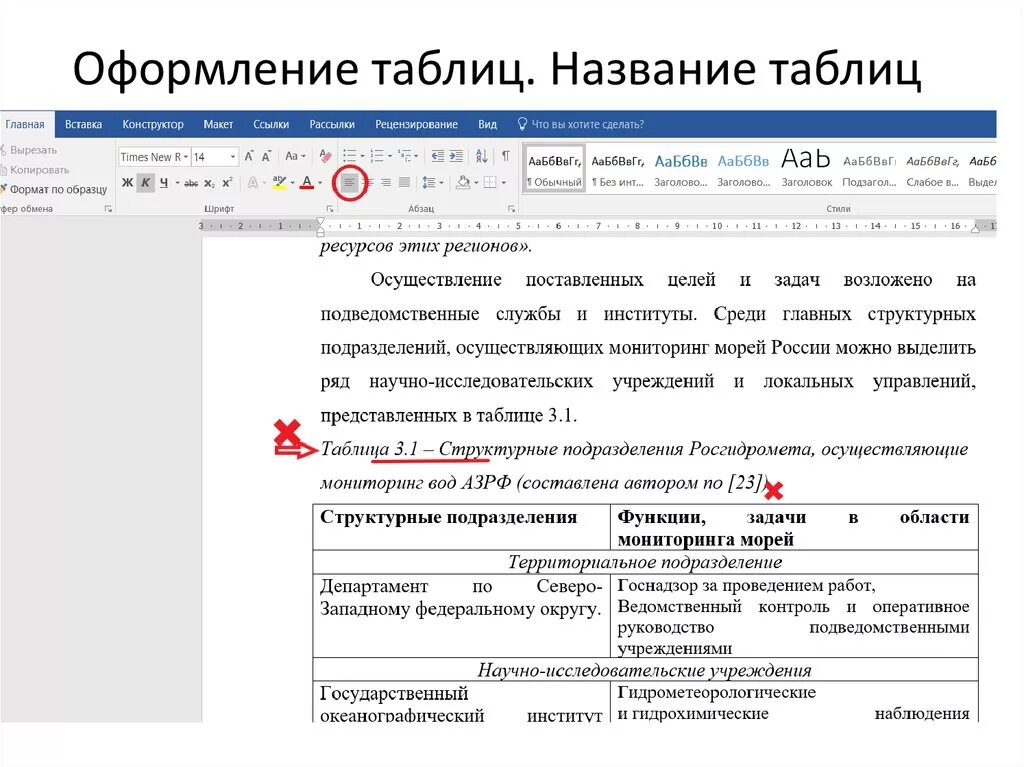Click the line spacing icon
Screen dimensions: 1024x767
click(x=429, y=182)
